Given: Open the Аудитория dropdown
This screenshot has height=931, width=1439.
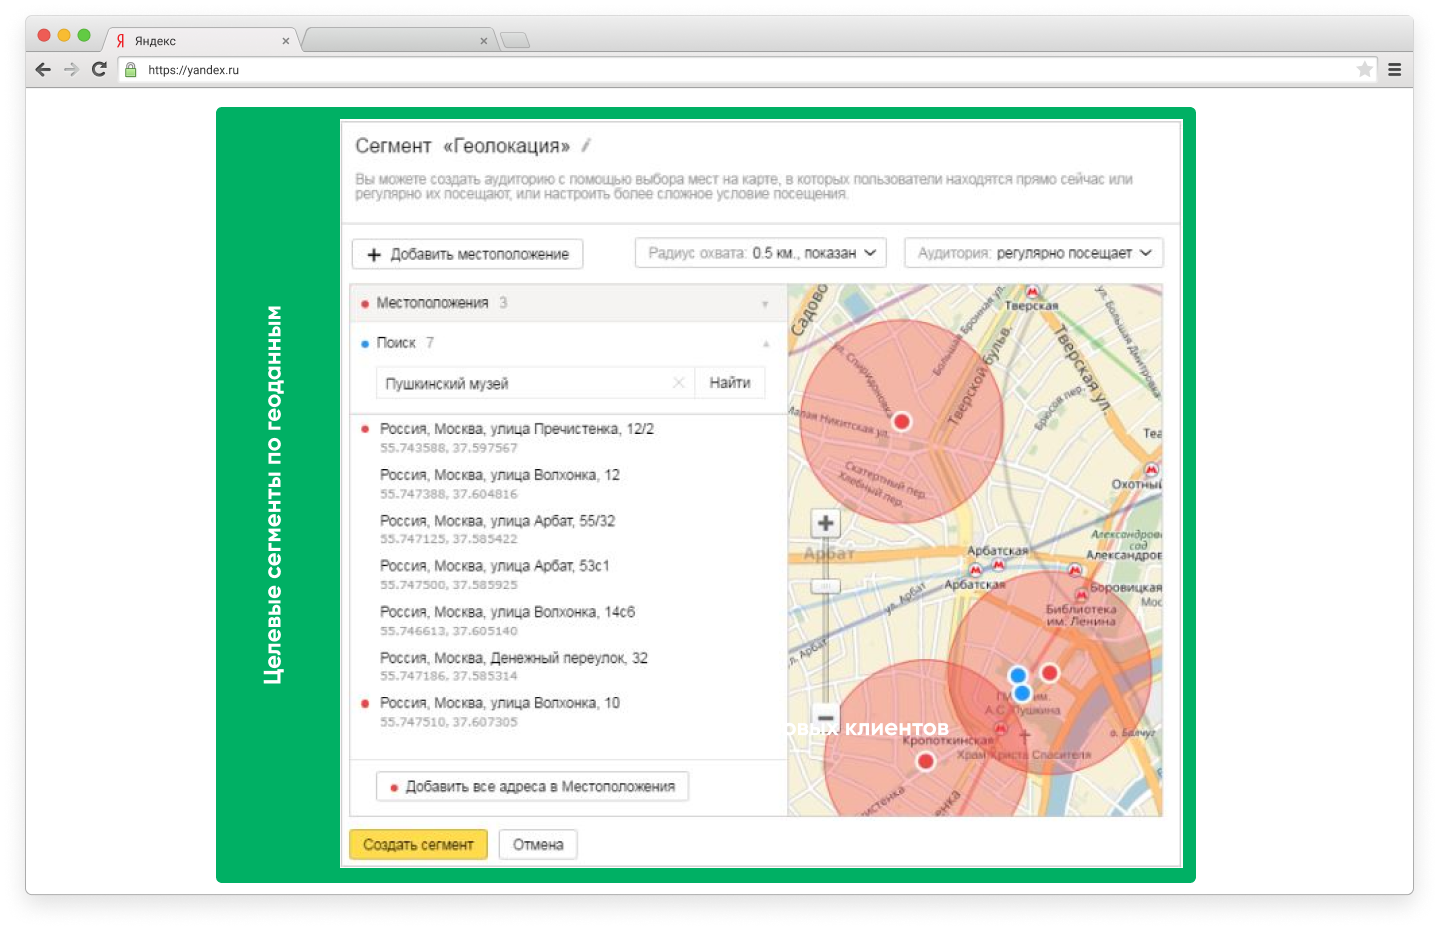Looking at the screenshot, I should pos(1033,253).
